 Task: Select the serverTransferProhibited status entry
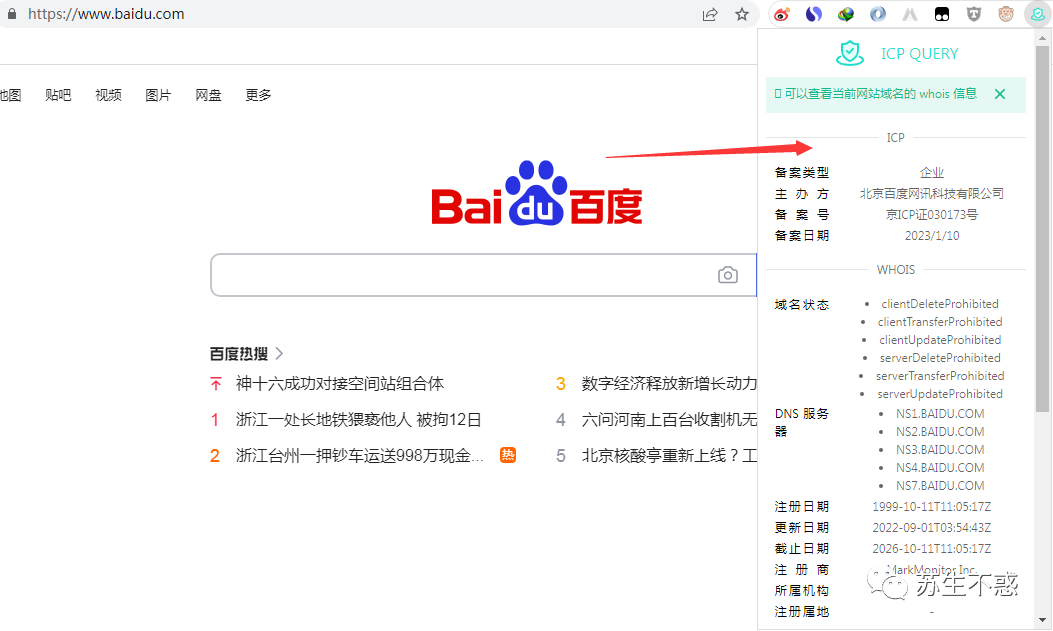click(x=940, y=376)
